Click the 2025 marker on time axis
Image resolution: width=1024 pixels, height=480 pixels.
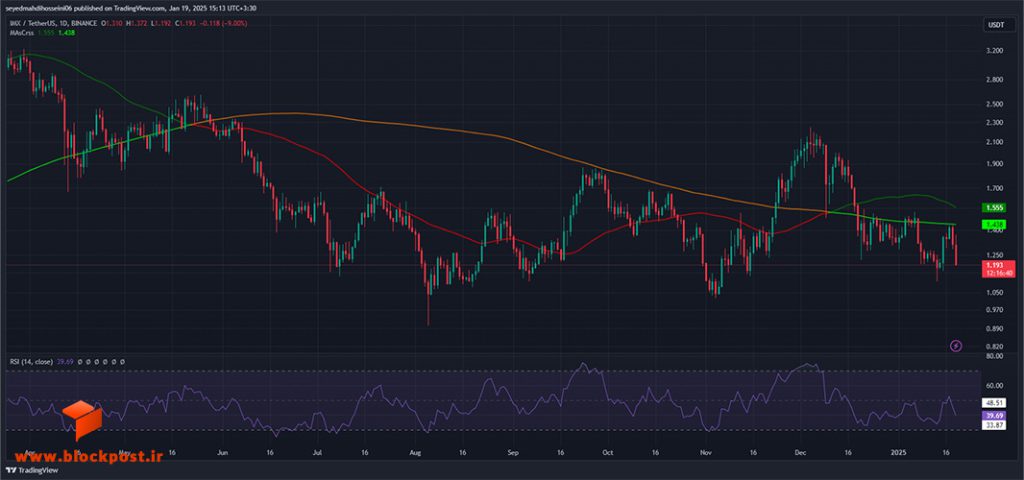tap(899, 451)
